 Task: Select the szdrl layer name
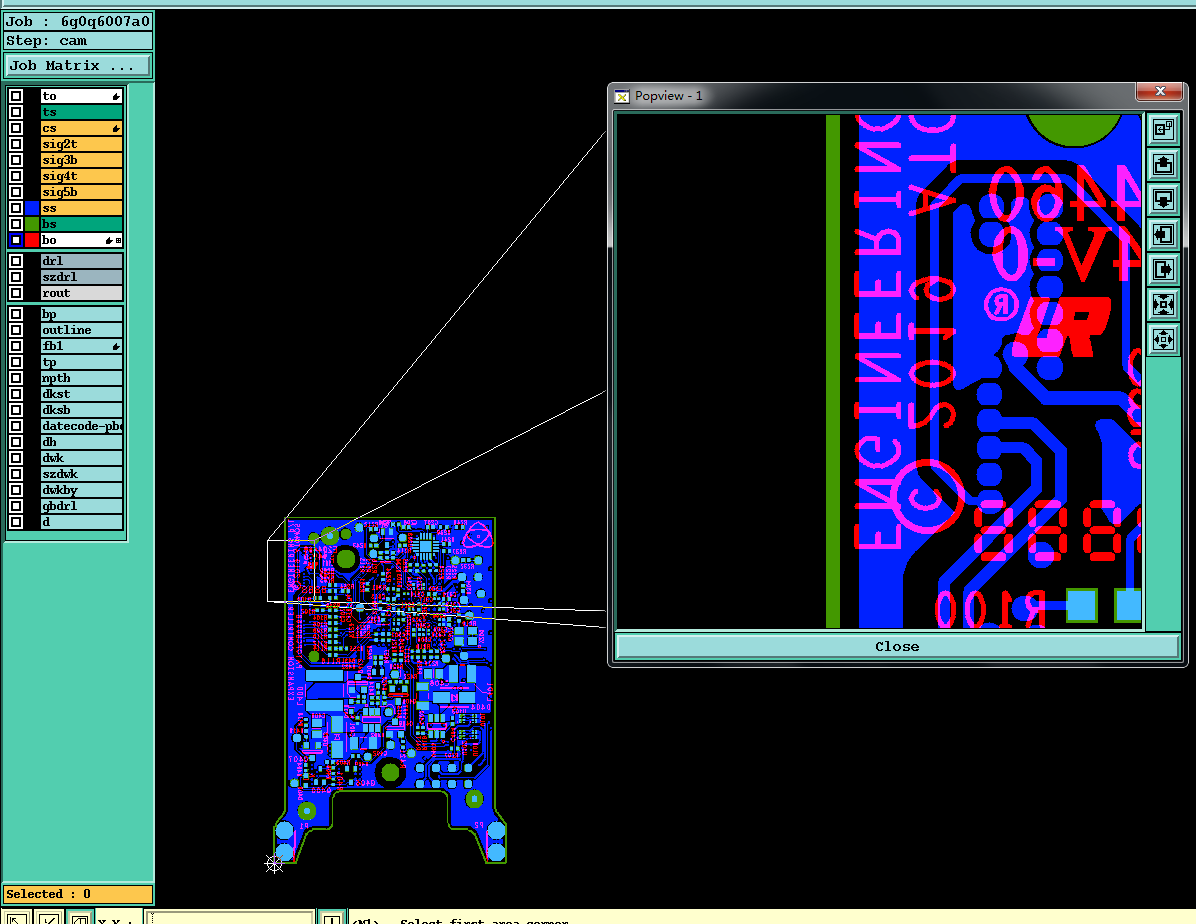tap(82, 277)
